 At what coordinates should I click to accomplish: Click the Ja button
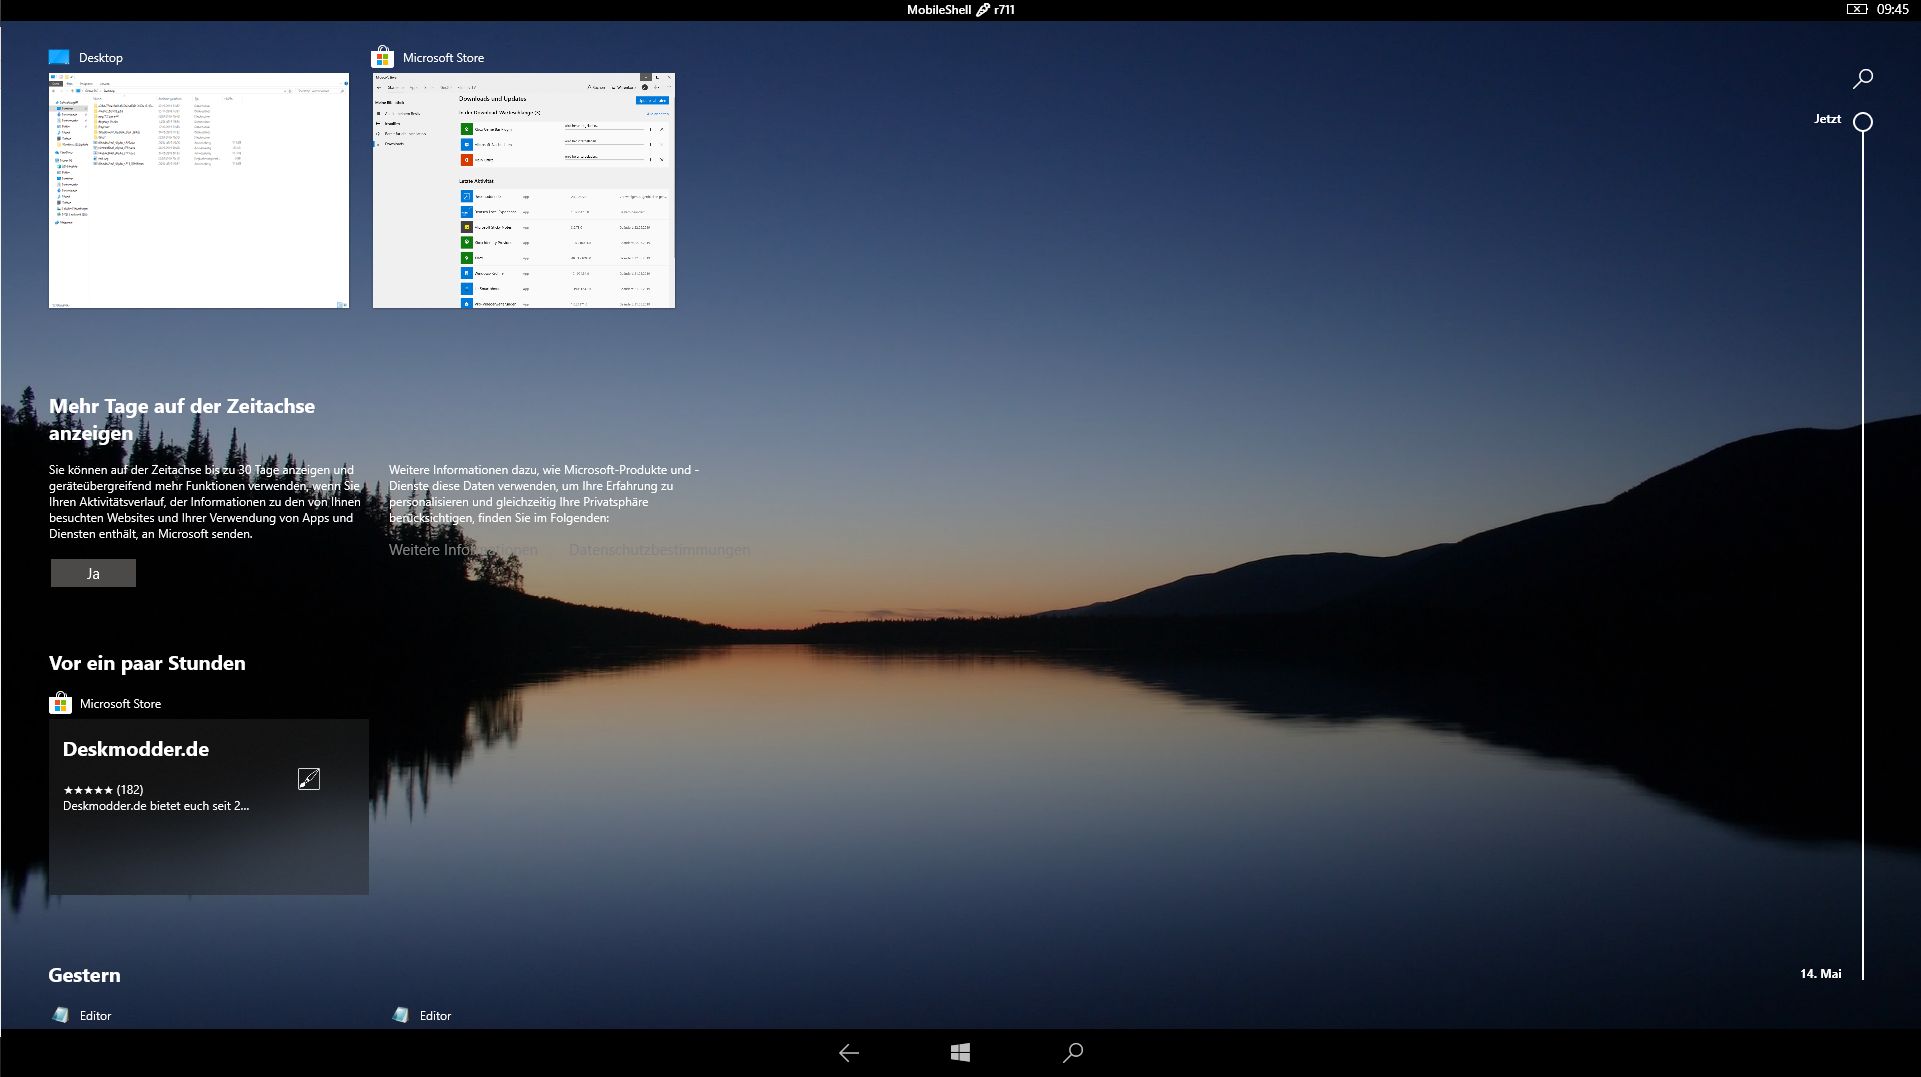(93, 573)
